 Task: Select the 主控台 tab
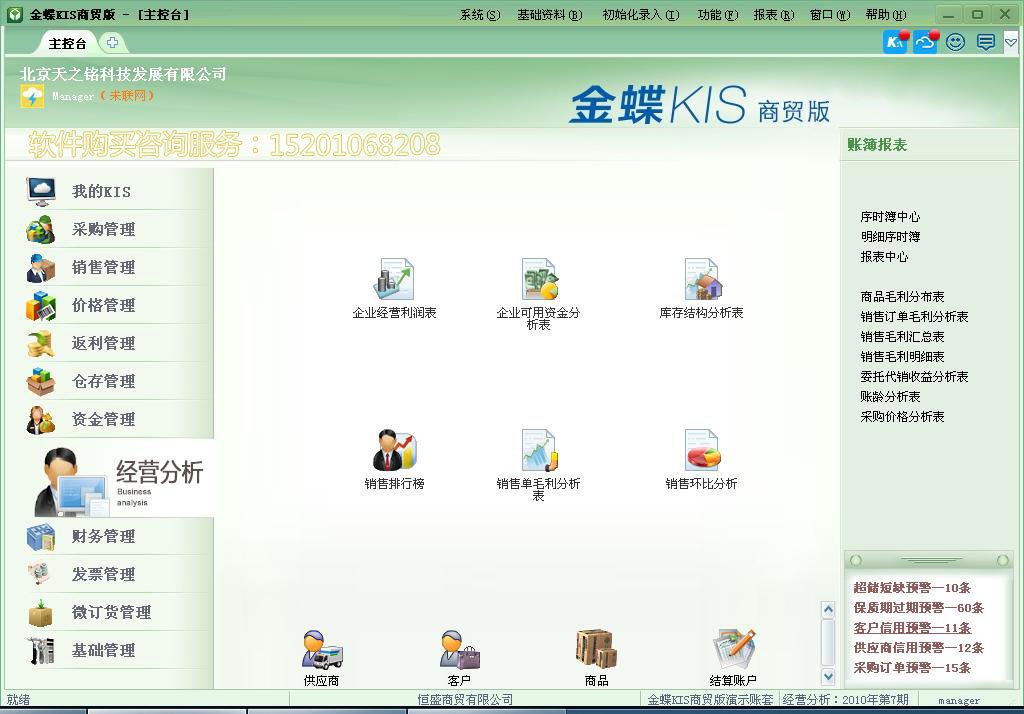pos(67,43)
